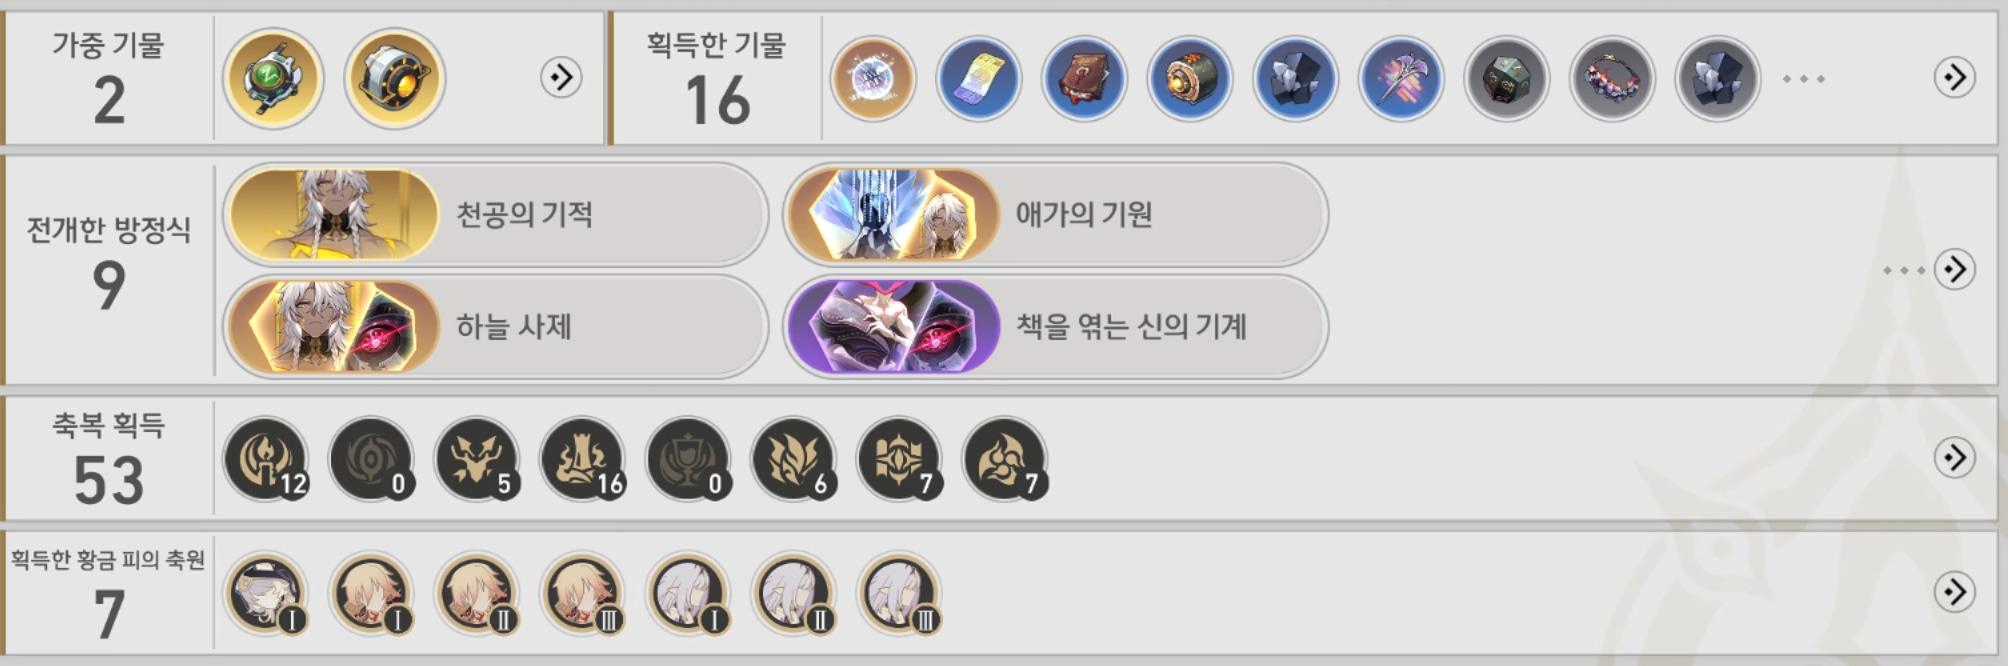Screen dimensions: 2008x666
Task: Select the blessing path icon with count 5
Action: coord(478,459)
